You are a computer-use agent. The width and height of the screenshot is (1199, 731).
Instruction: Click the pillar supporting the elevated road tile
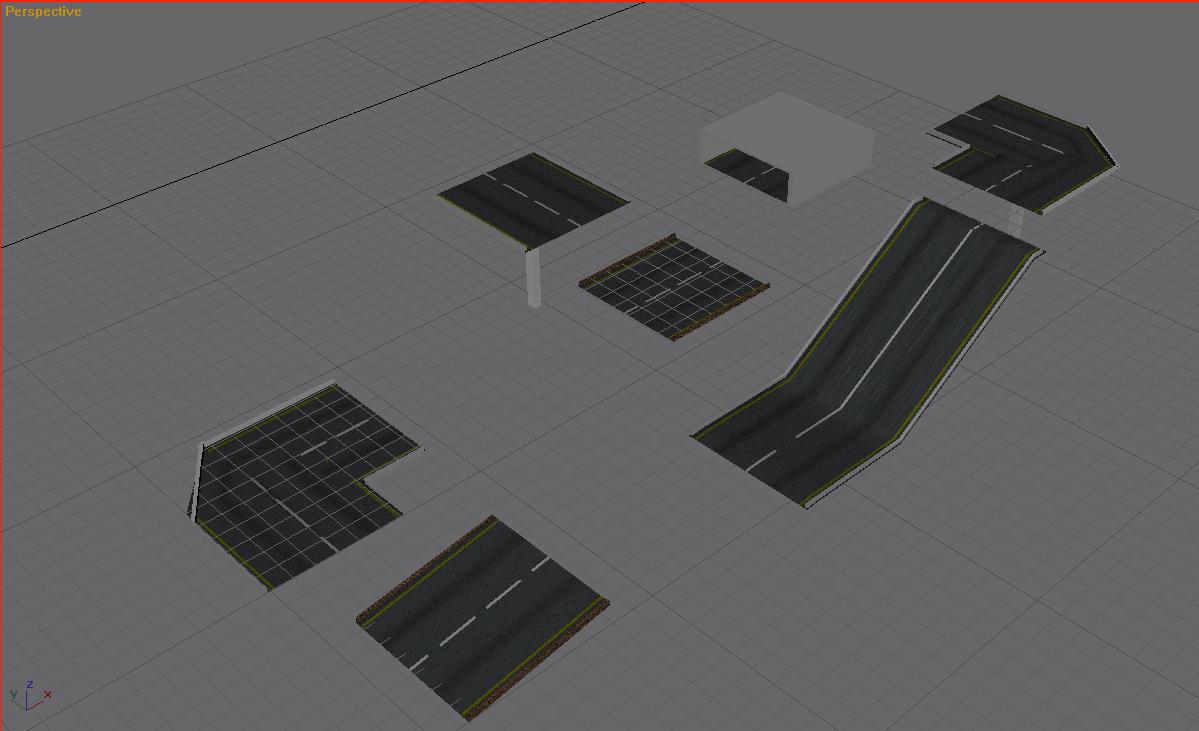coord(534,276)
